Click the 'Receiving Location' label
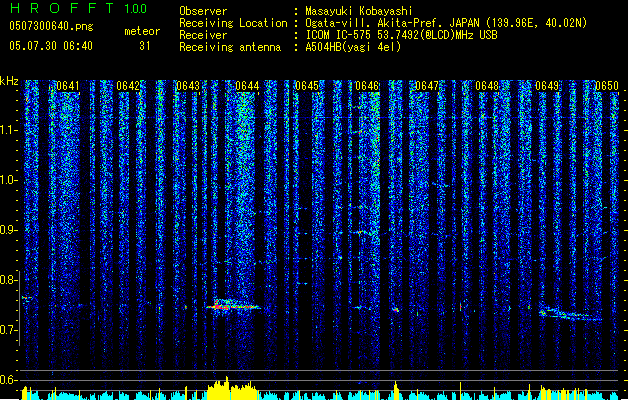The width and height of the screenshot is (629, 400). click(233, 23)
